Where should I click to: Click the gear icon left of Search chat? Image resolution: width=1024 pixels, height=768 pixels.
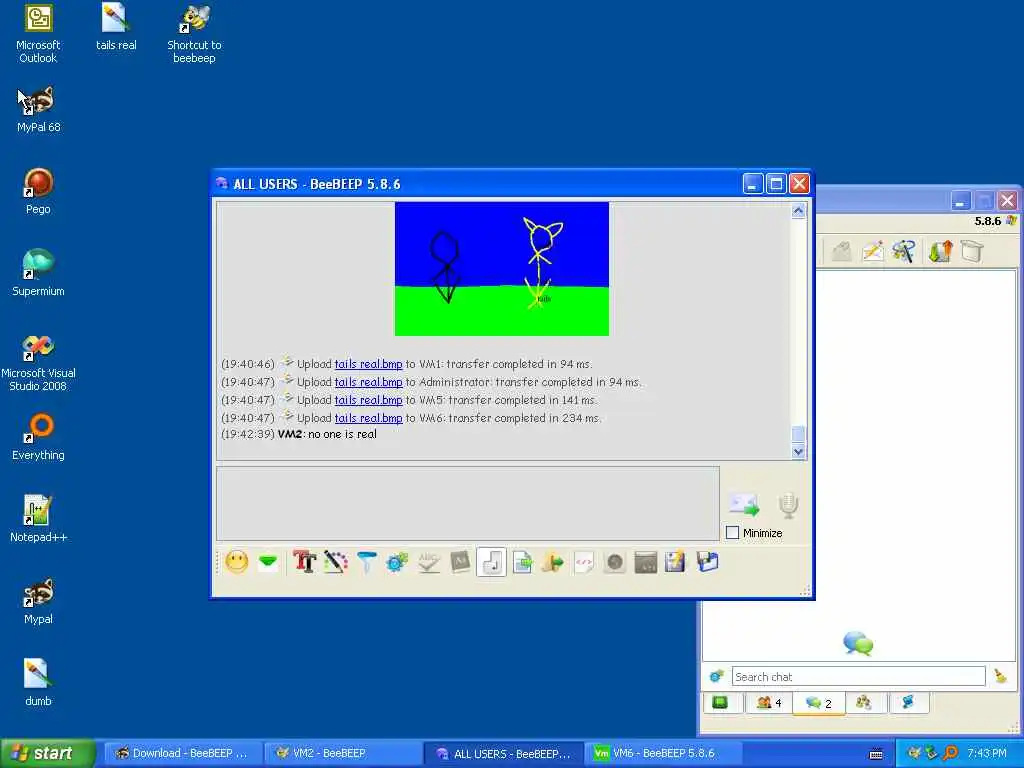pyautogui.click(x=716, y=676)
